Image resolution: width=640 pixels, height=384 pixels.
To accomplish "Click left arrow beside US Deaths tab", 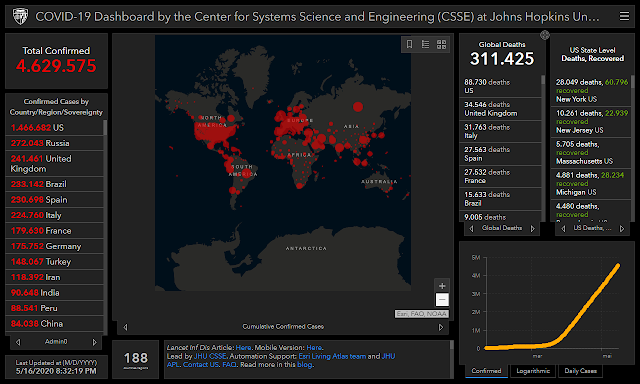I will pos(563,229).
